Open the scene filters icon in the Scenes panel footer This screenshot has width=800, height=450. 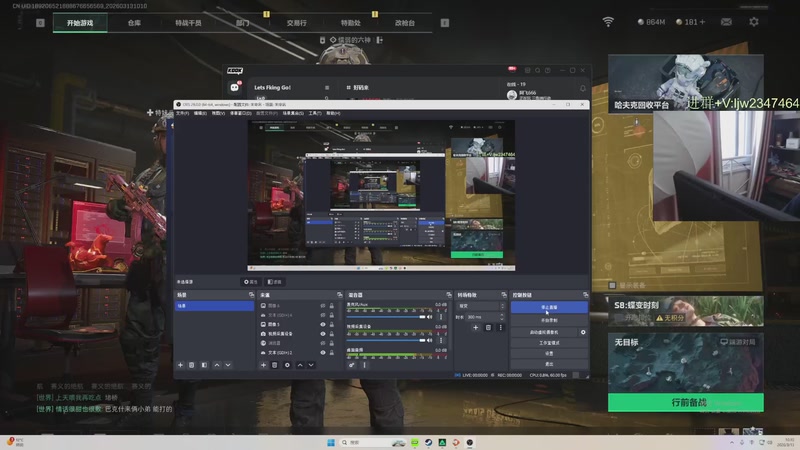point(204,365)
